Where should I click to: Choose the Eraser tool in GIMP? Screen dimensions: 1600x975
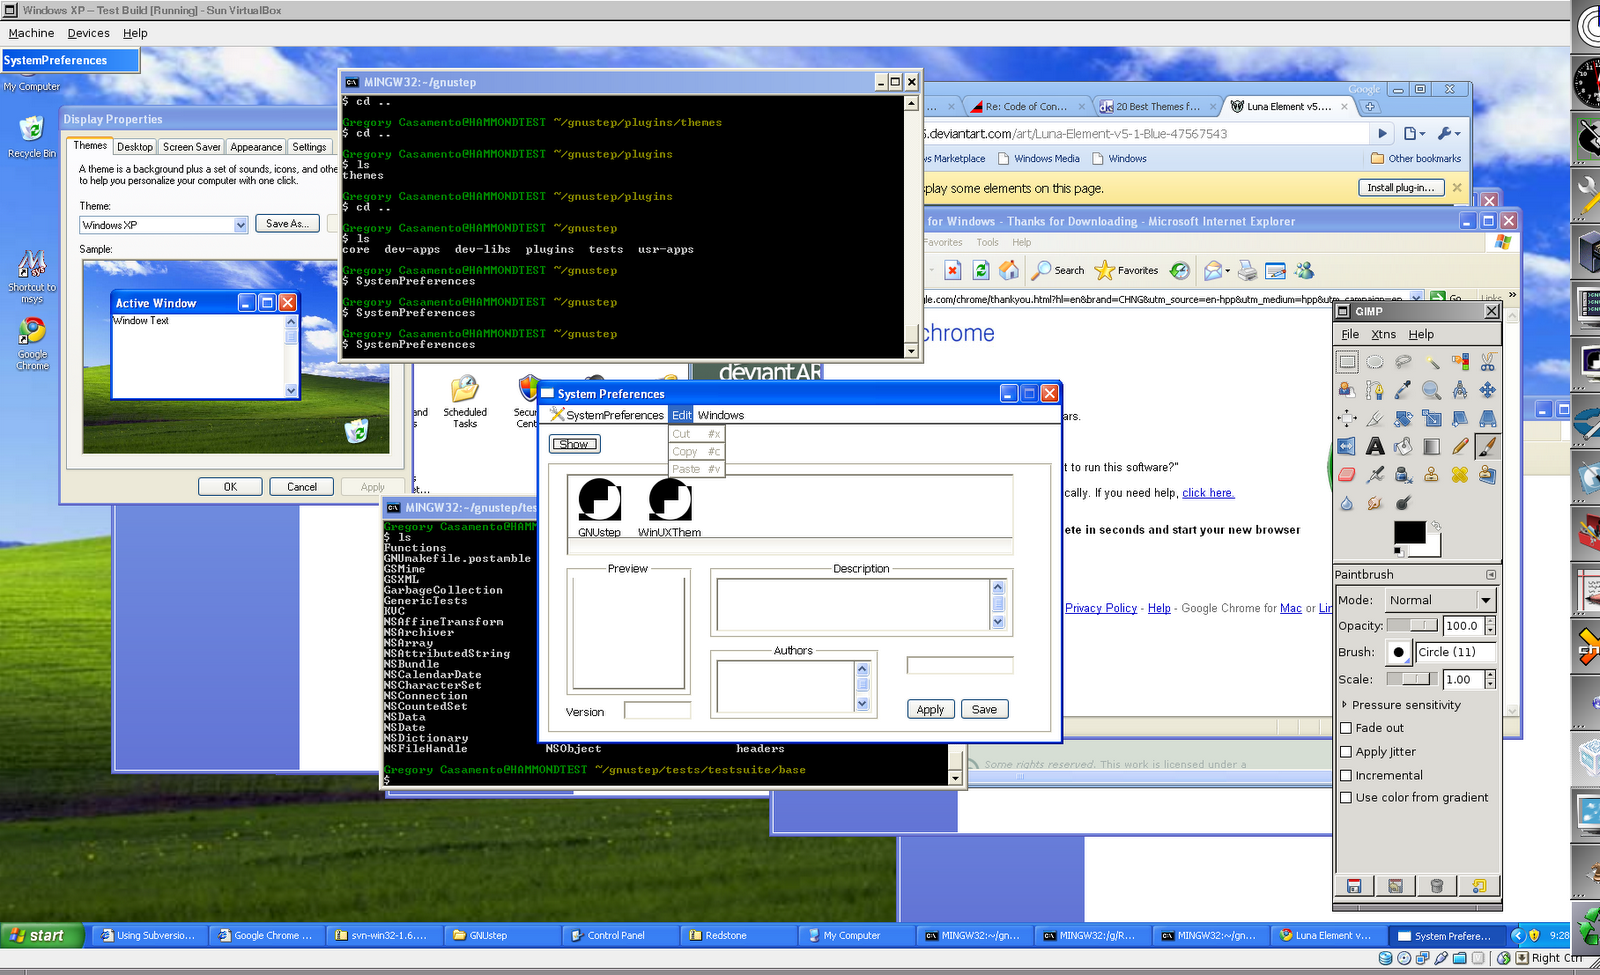point(1346,474)
